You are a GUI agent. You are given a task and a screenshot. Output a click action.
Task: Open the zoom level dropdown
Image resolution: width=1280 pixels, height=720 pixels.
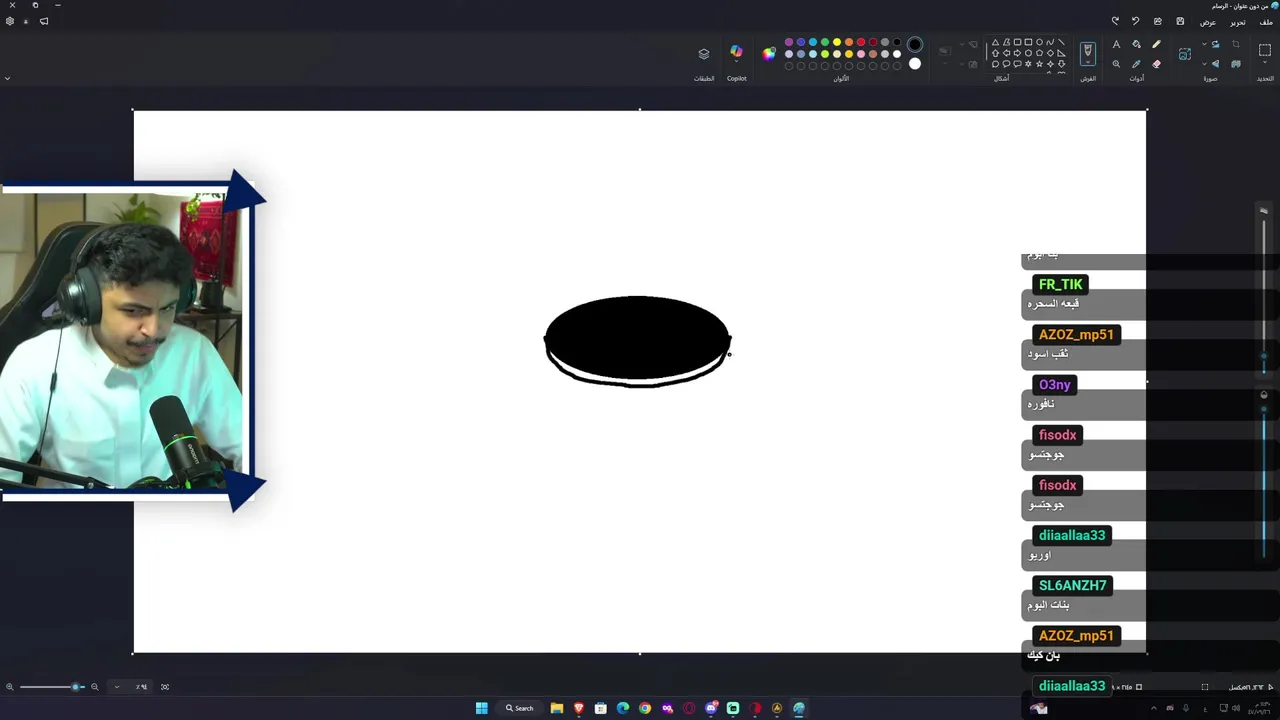pos(117,686)
